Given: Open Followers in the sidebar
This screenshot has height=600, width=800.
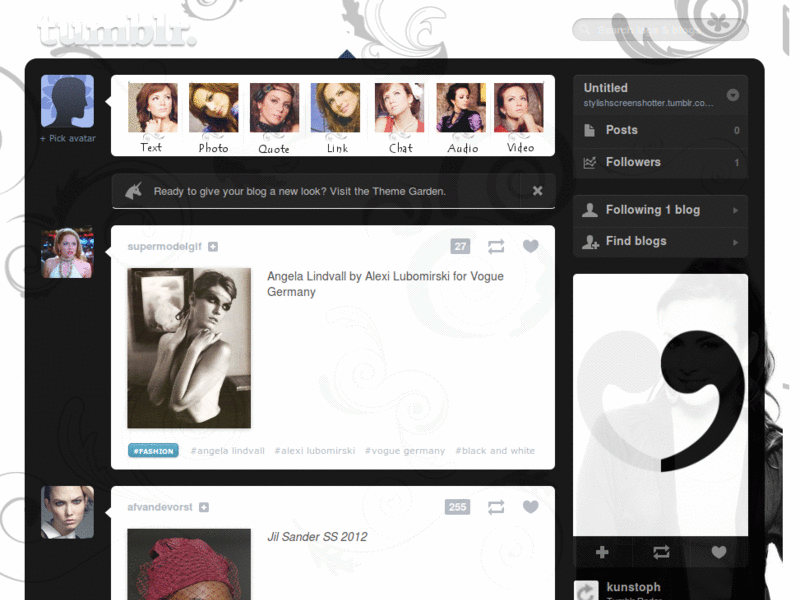Looking at the screenshot, I should click(x=661, y=162).
